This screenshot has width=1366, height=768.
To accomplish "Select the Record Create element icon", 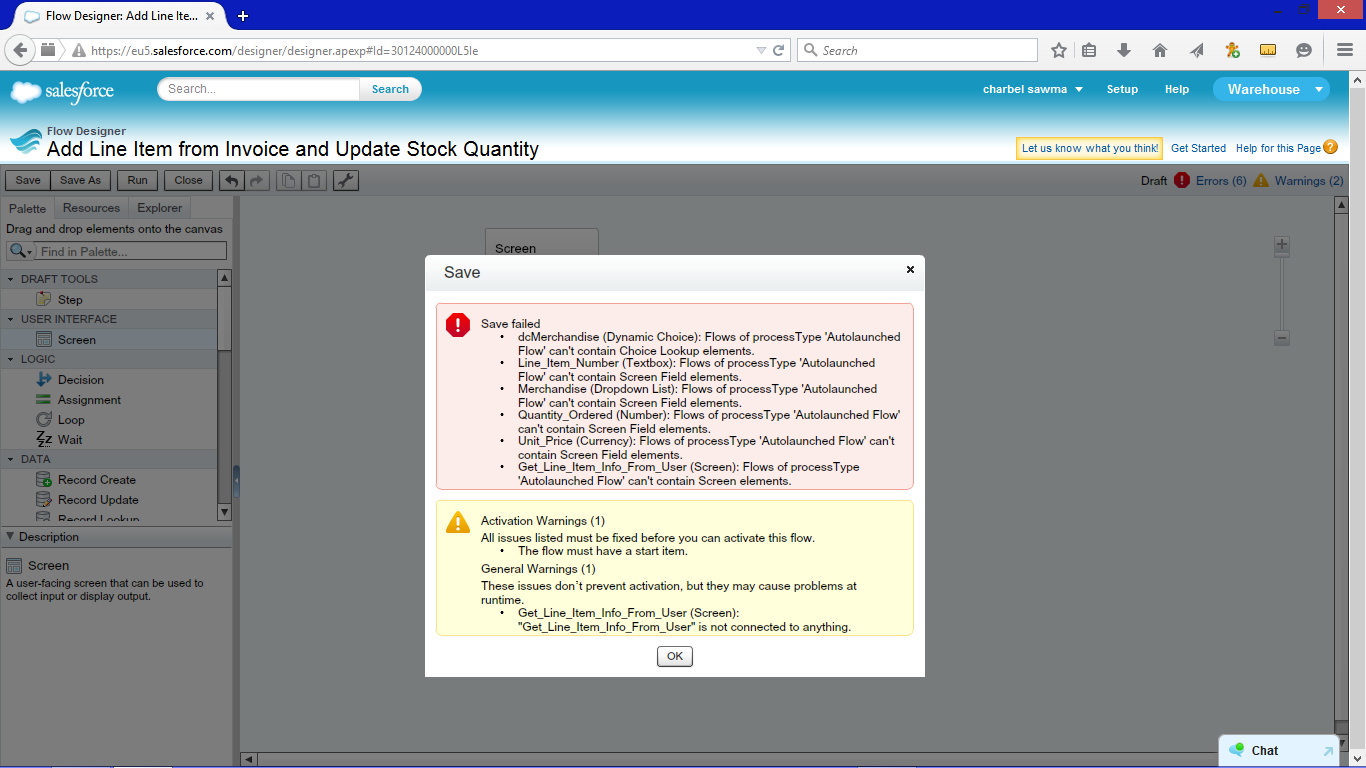I will pos(43,480).
